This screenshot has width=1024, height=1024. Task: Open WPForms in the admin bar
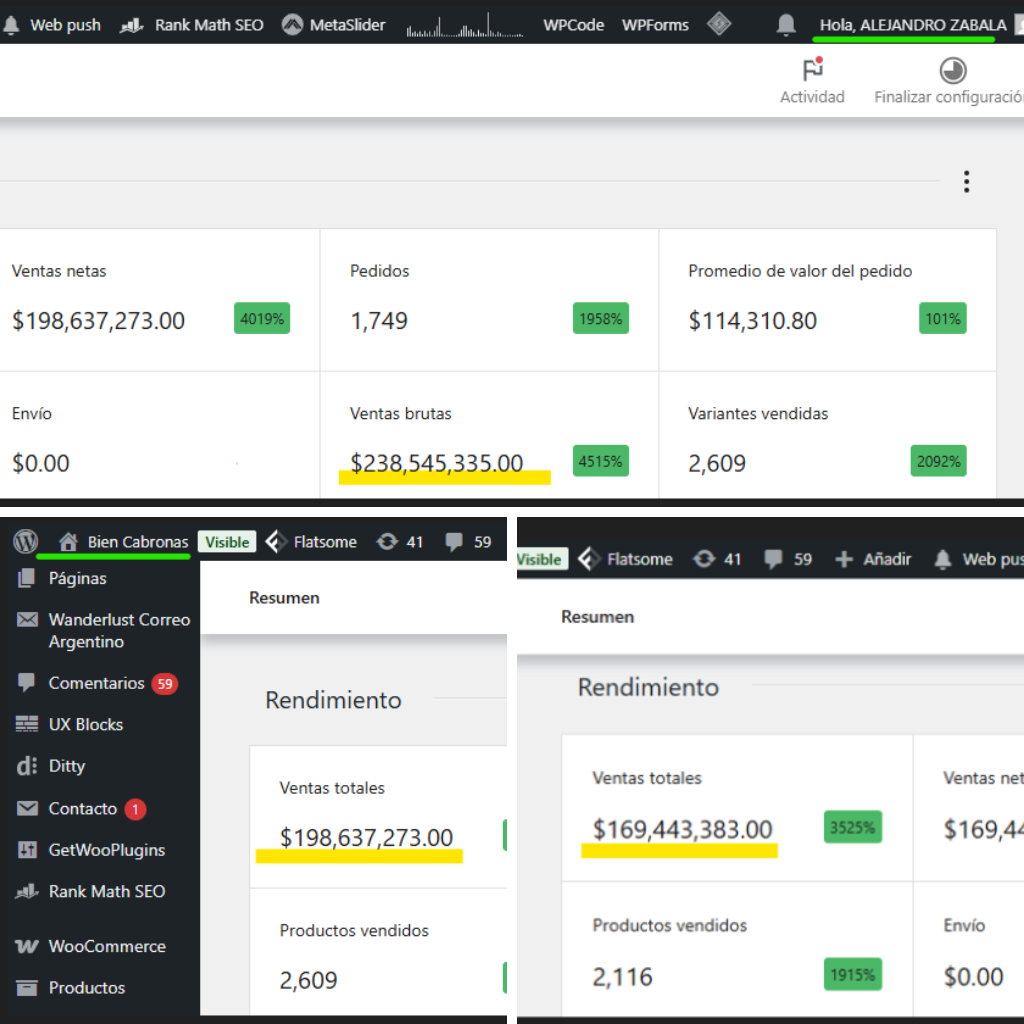[x=655, y=25]
